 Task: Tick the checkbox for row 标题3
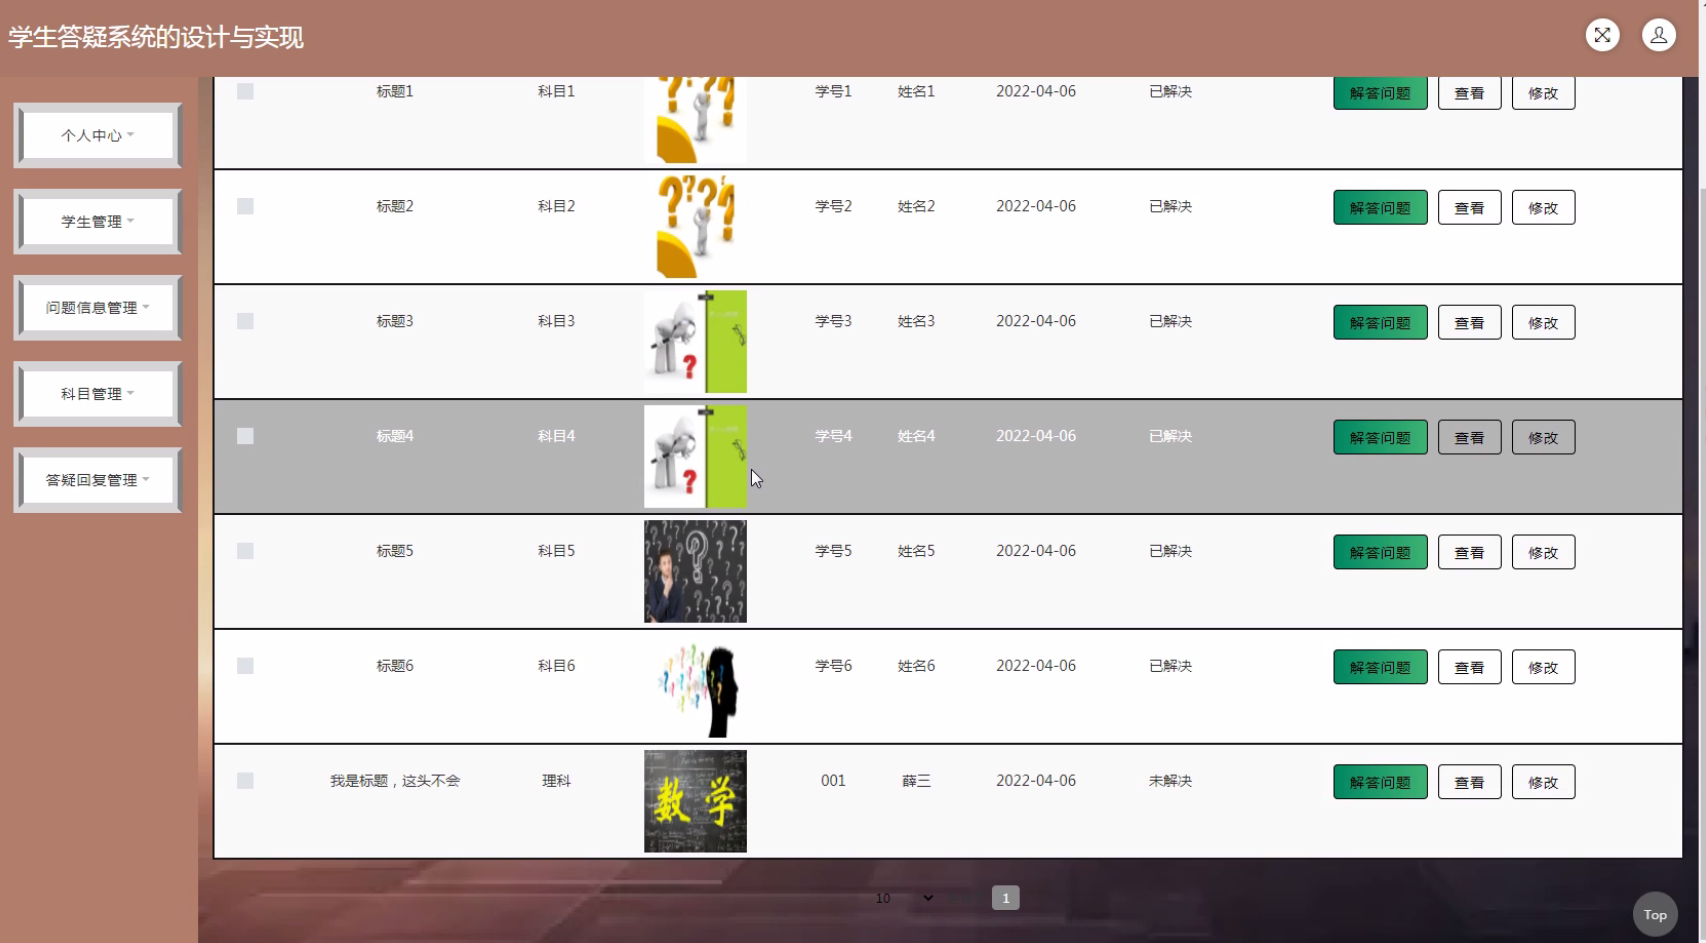point(245,321)
